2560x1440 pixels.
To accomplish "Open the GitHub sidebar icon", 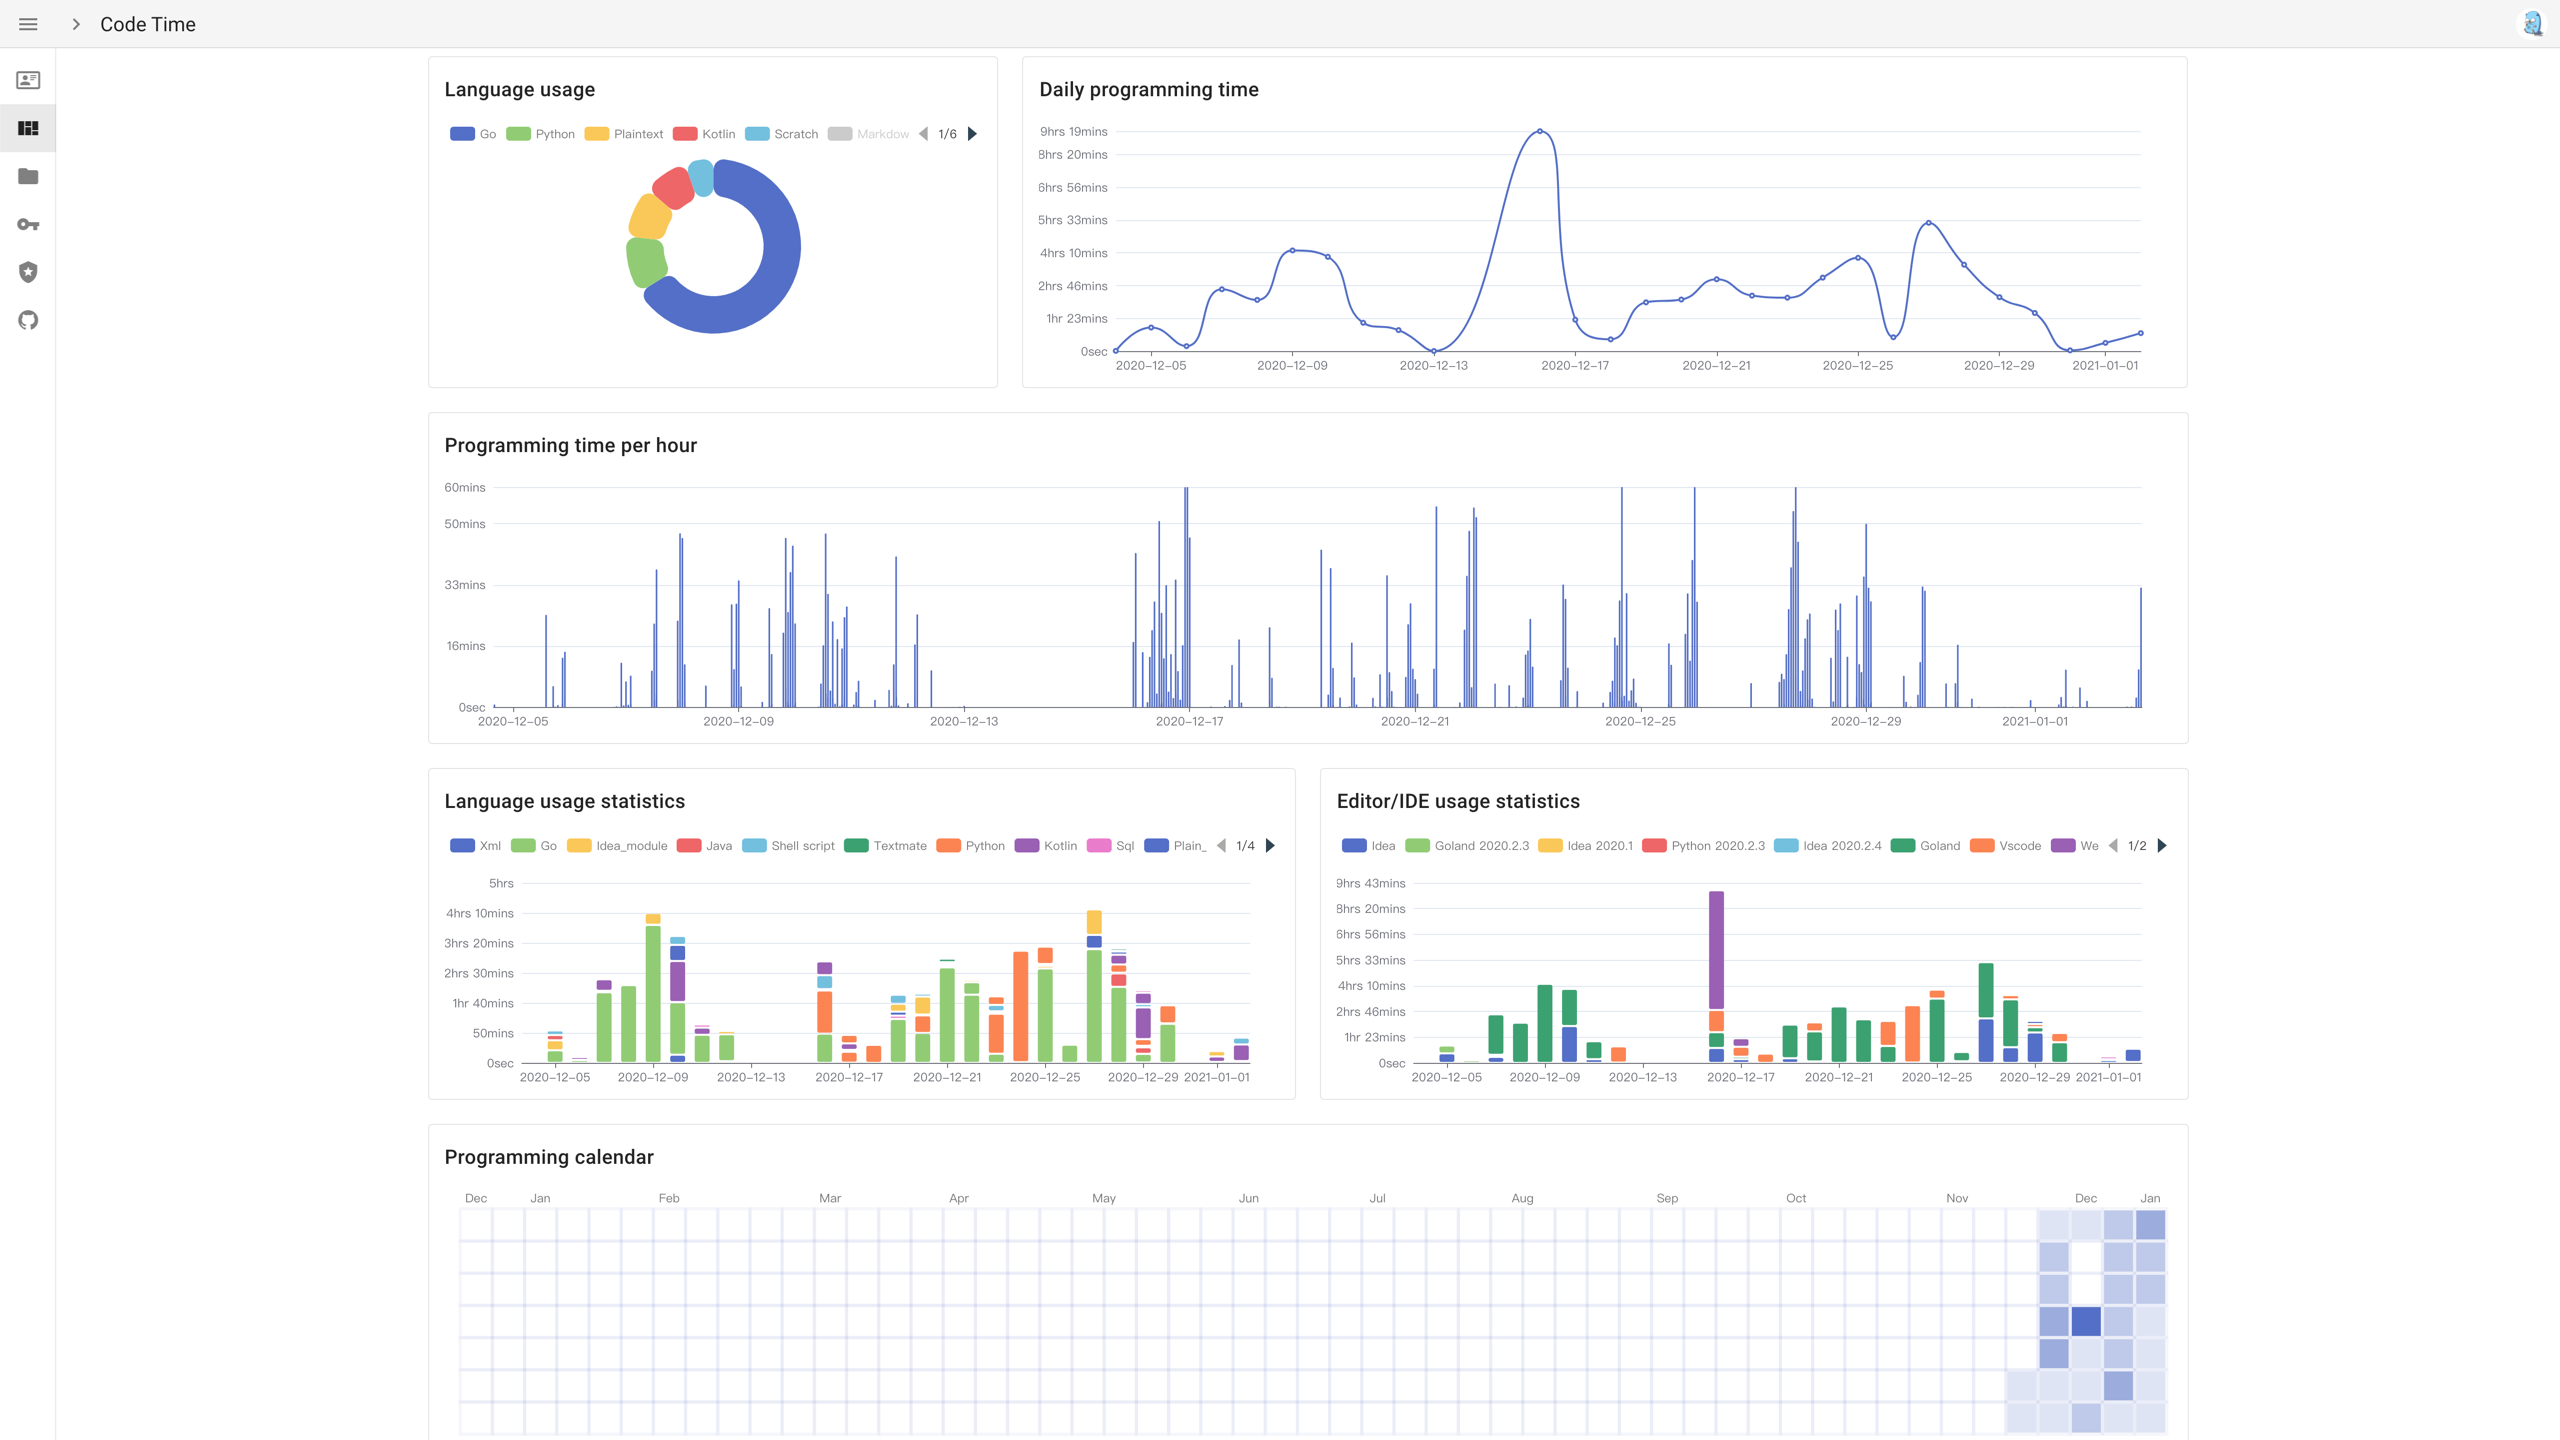I will [28, 320].
